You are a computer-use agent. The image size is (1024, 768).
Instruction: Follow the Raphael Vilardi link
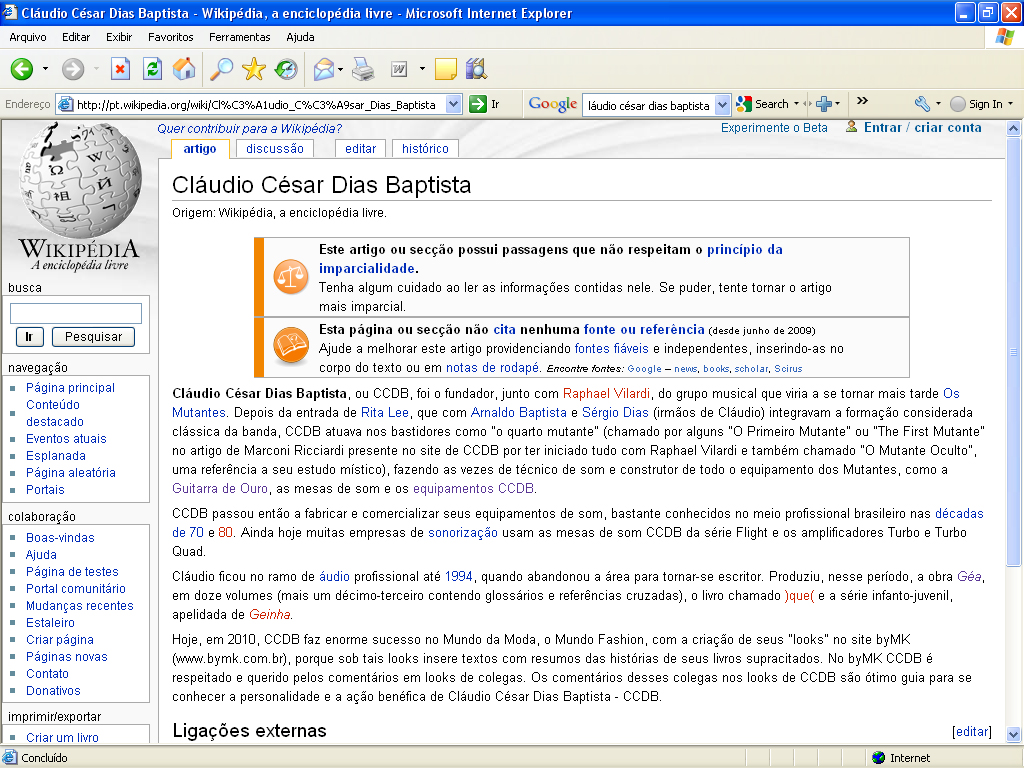[x=606, y=393]
